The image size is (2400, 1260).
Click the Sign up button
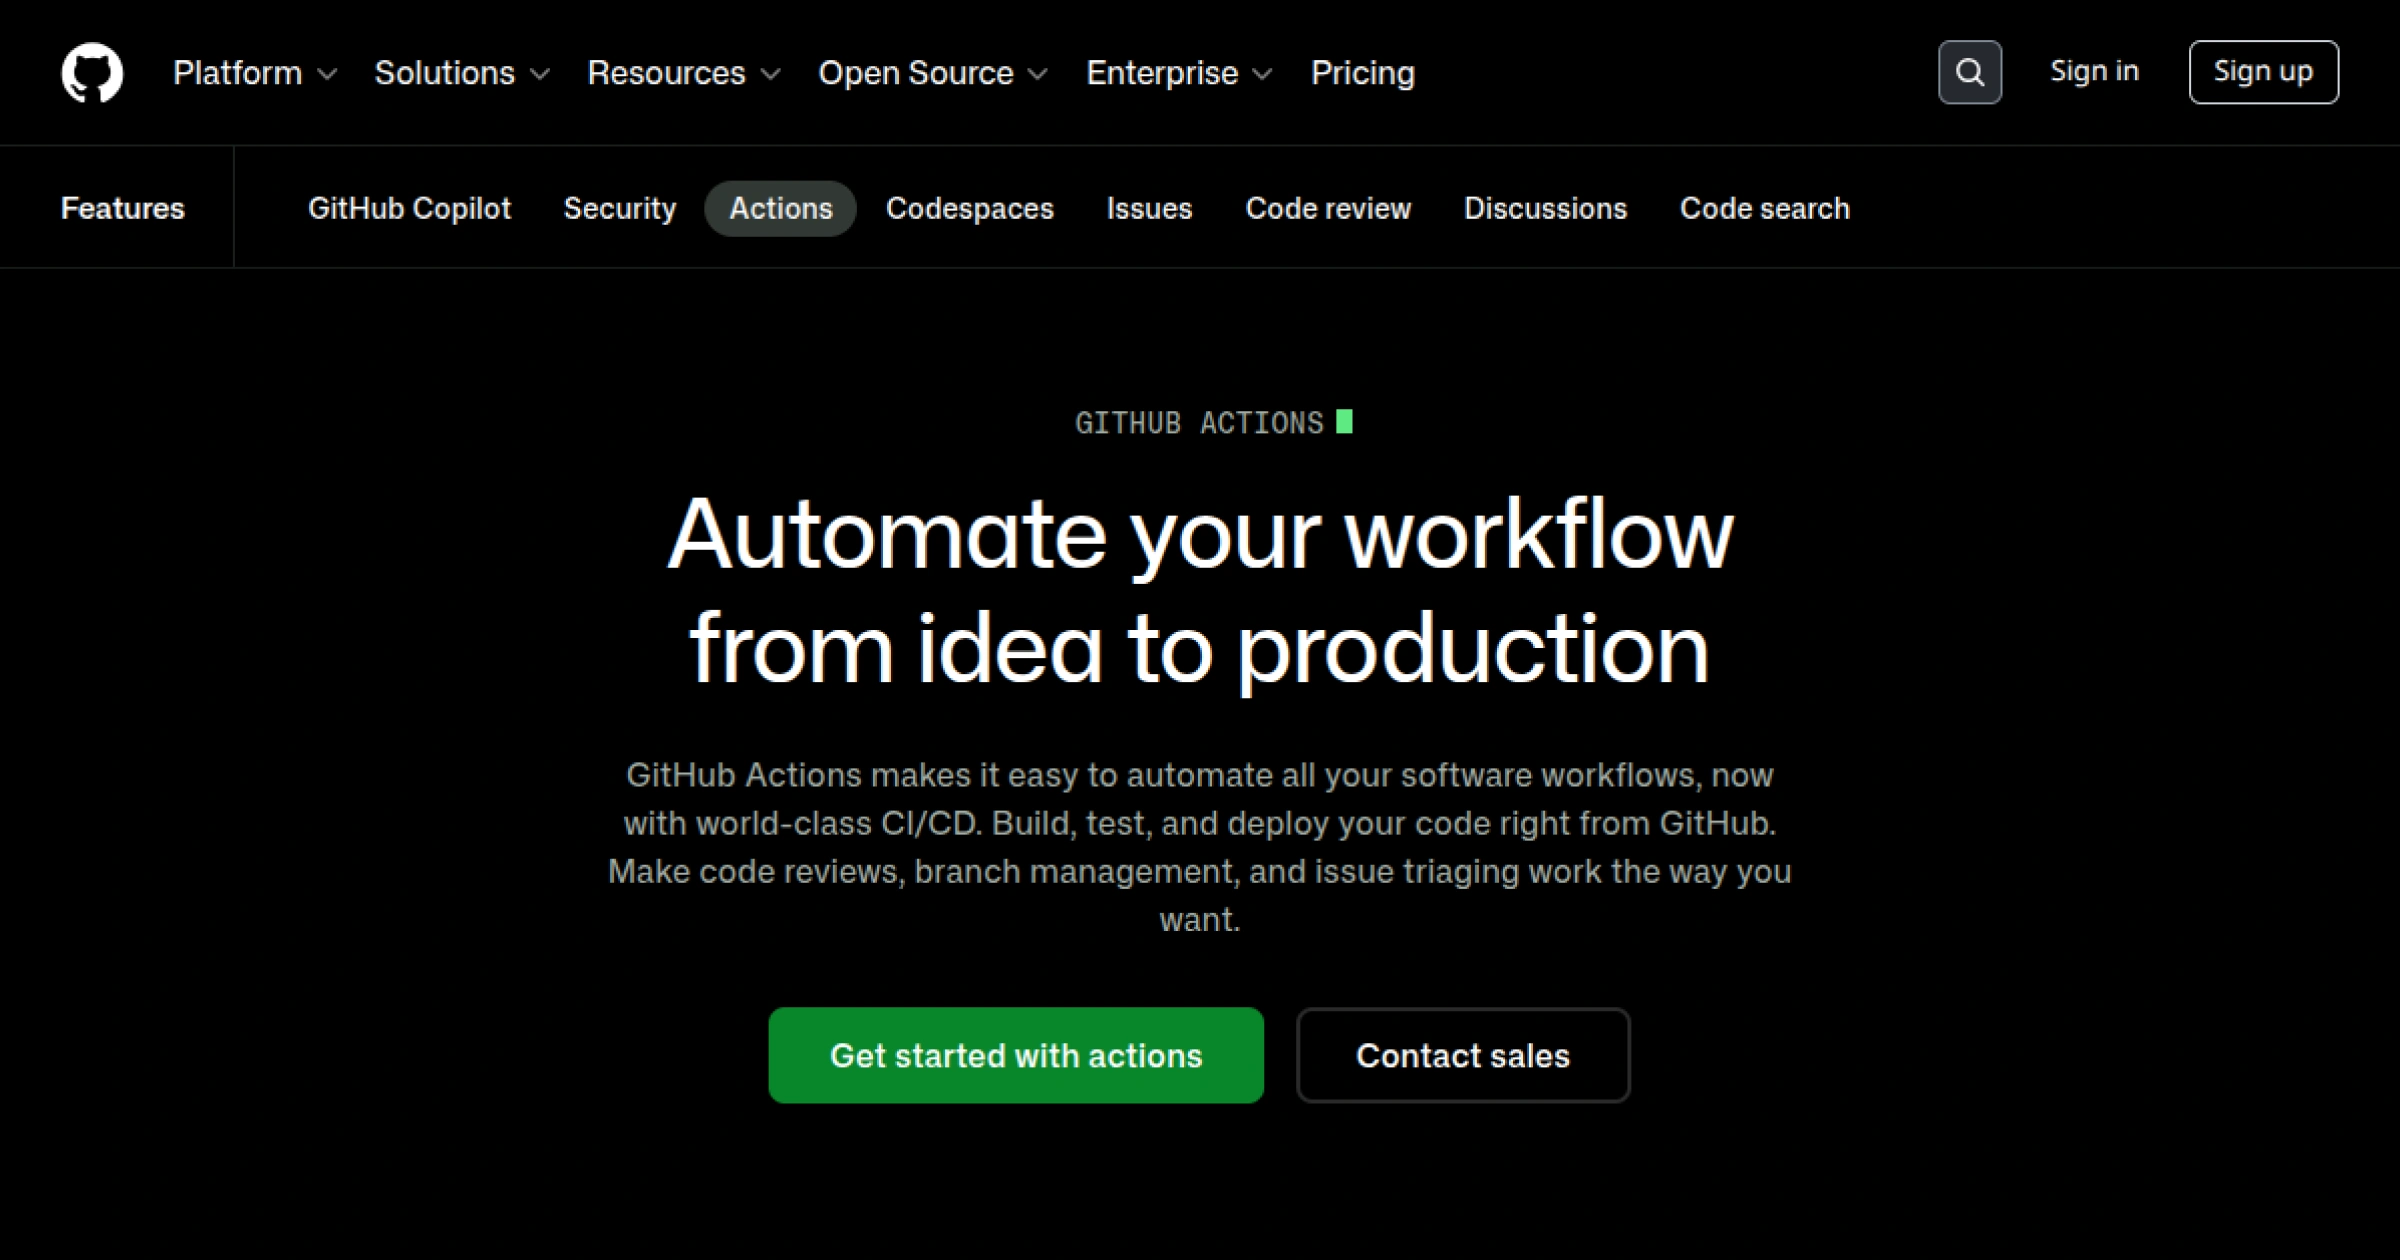(2263, 72)
